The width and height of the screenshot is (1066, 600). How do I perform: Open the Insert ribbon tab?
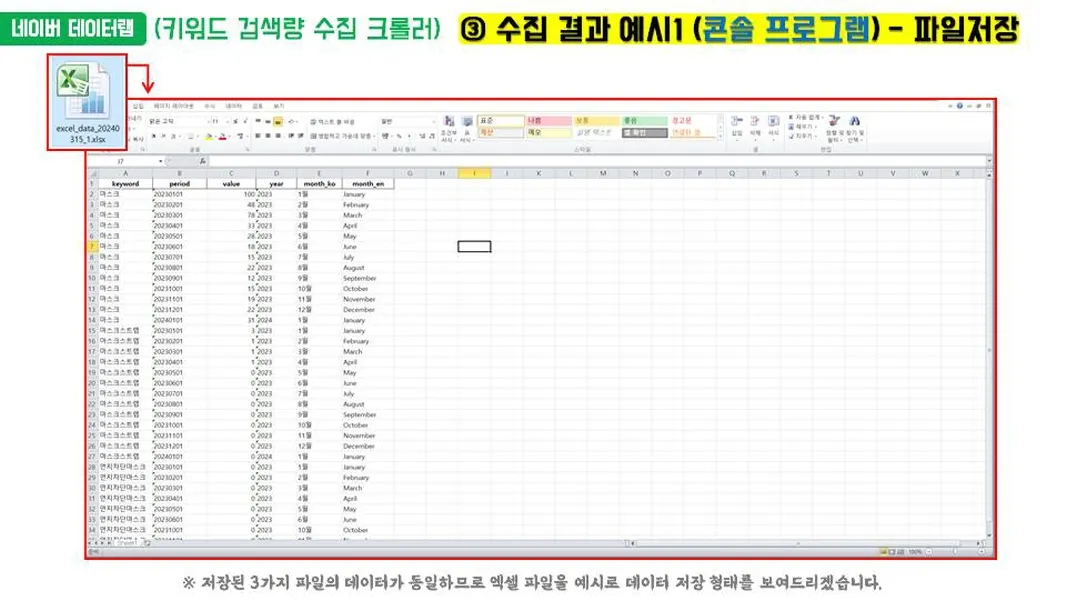[138, 106]
